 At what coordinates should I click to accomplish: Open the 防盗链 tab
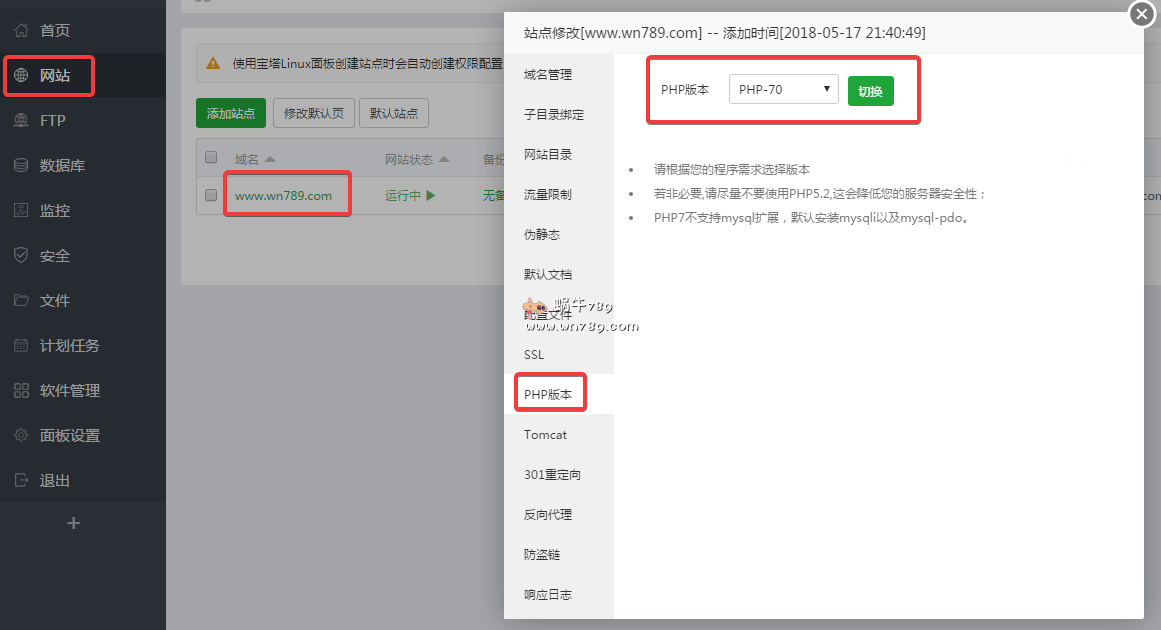tap(542, 554)
